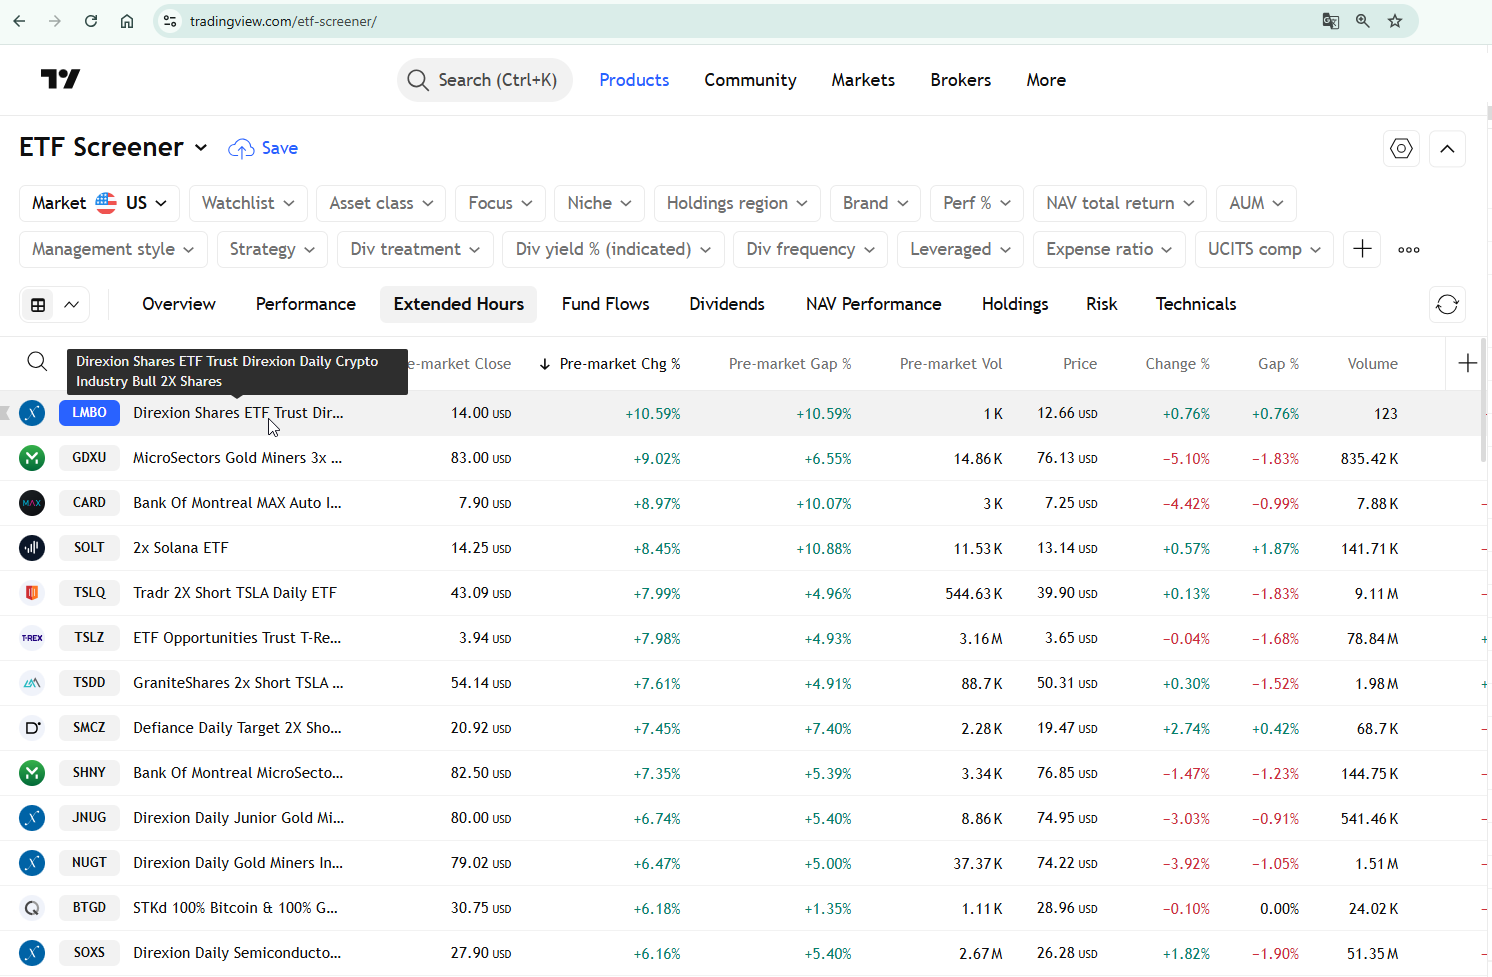The height and width of the screenshot is (977, 1492).
Task: Open the Risk tab
Action: click(x=1102, y=304)
